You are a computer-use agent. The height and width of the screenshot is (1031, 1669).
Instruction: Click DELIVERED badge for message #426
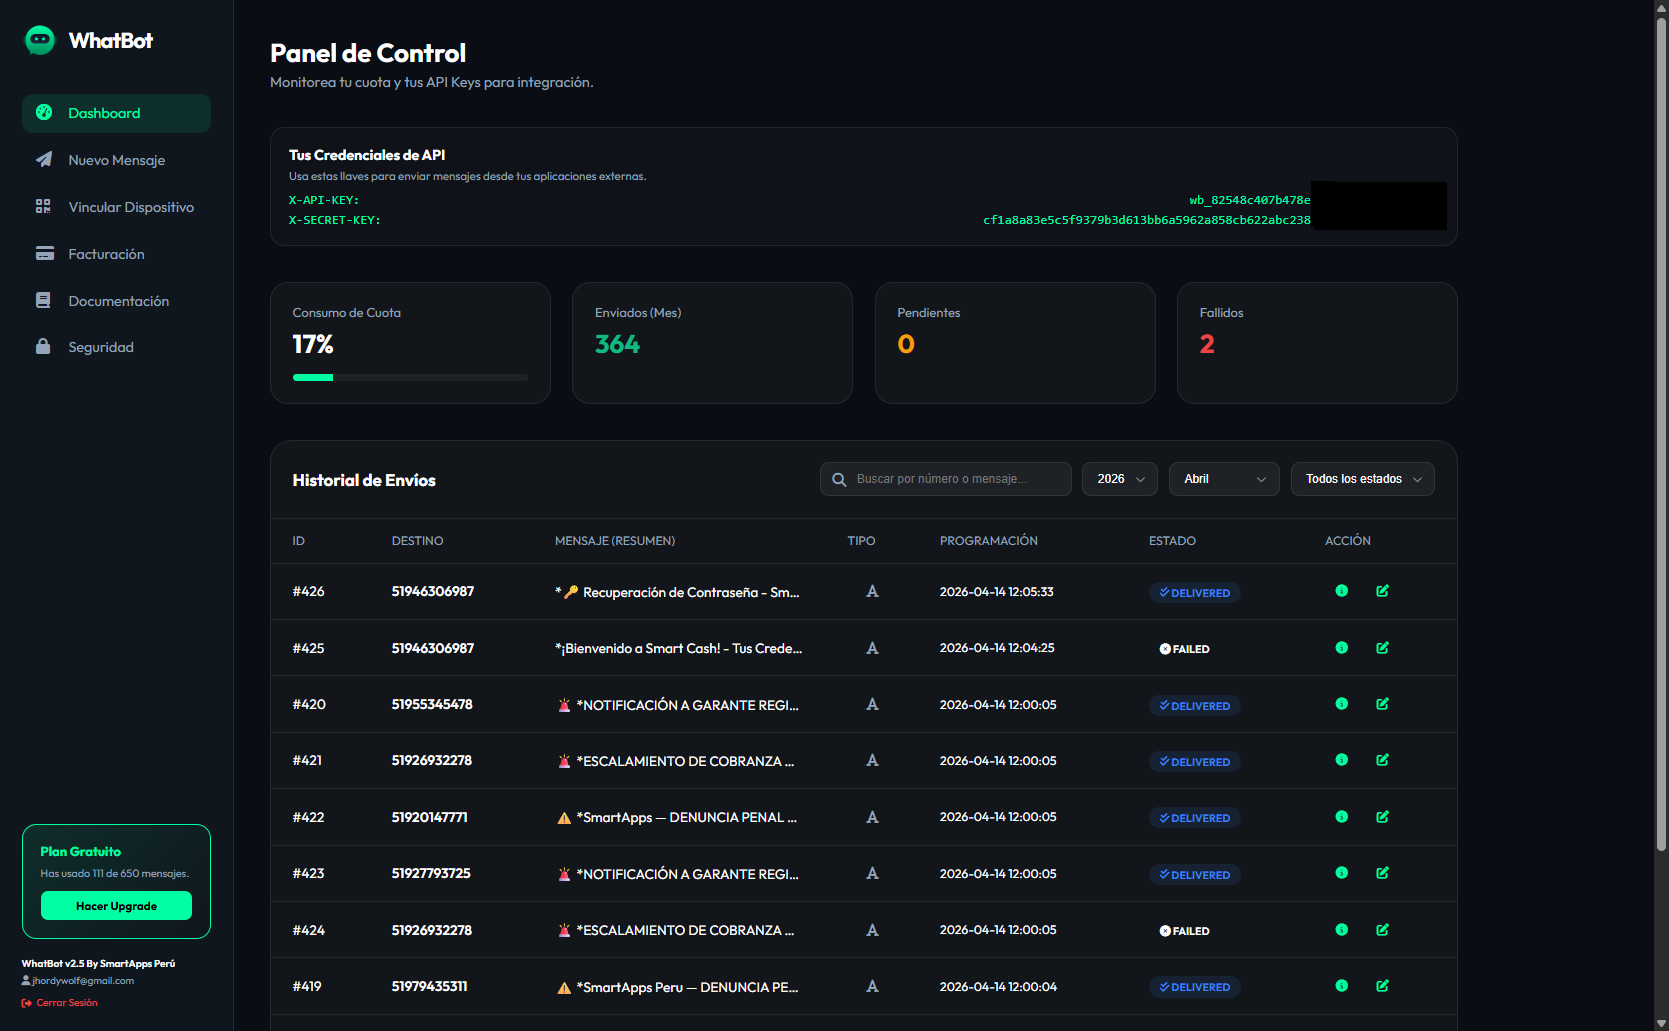click(1195, 593)
